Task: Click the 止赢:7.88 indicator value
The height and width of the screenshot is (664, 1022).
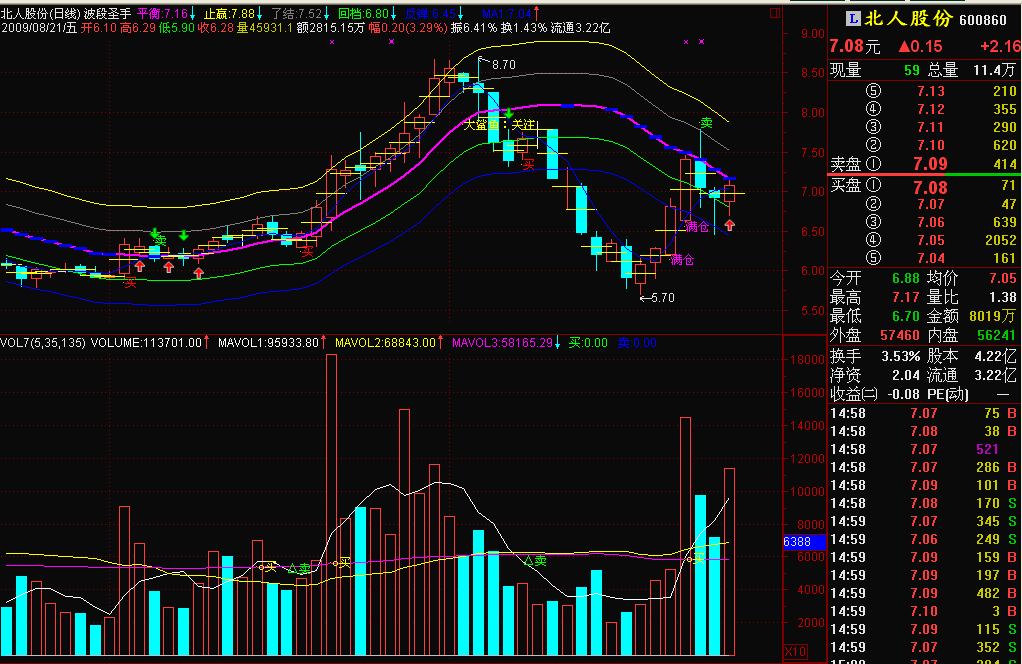Action: [229, 14]
